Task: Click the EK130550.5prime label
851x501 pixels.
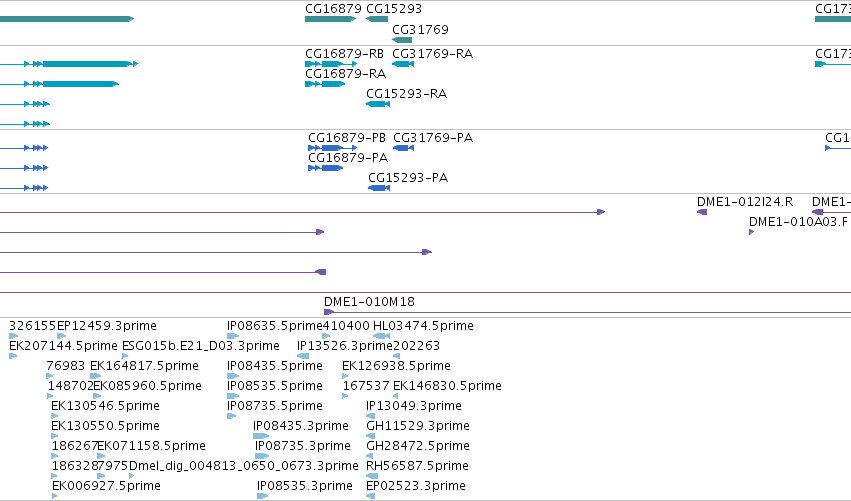Action: 105,426
